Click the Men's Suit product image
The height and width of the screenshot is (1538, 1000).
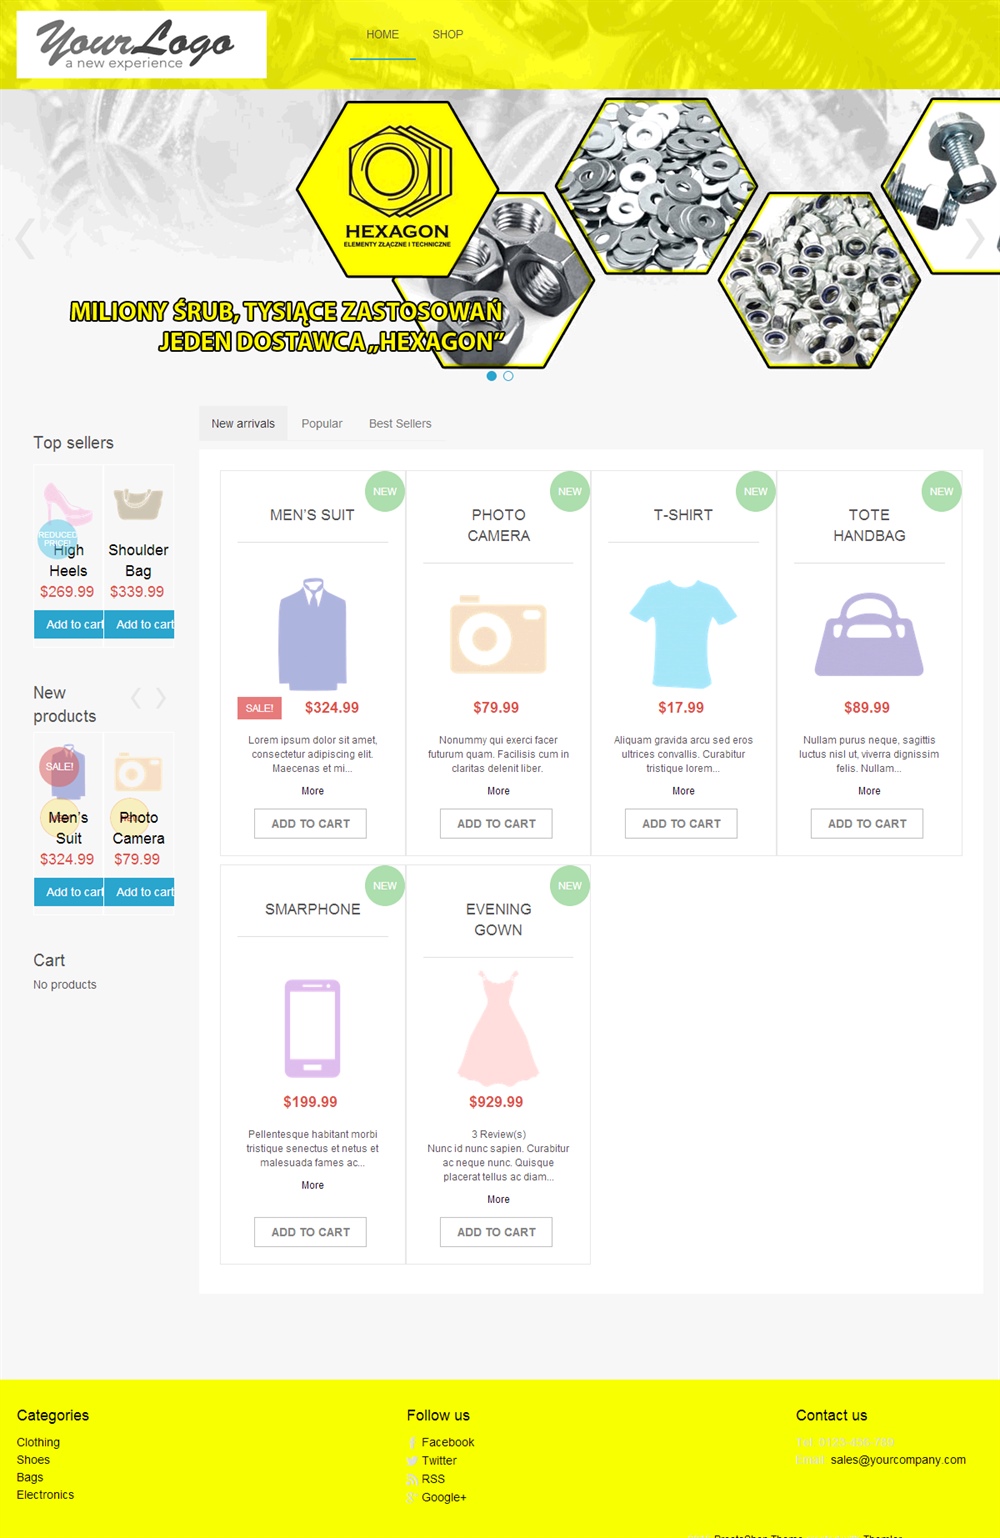312,634
